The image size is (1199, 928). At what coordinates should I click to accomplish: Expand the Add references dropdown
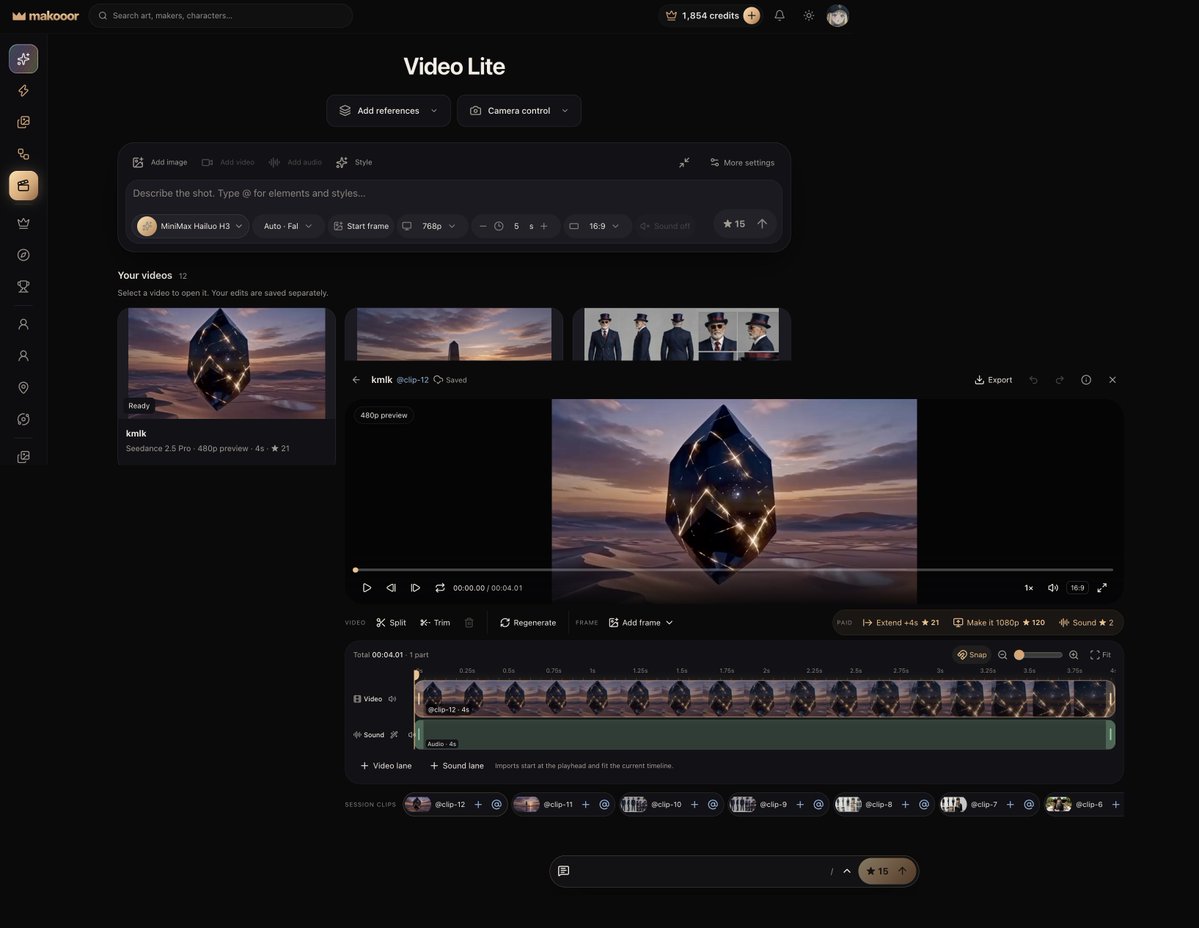[388, 111]
